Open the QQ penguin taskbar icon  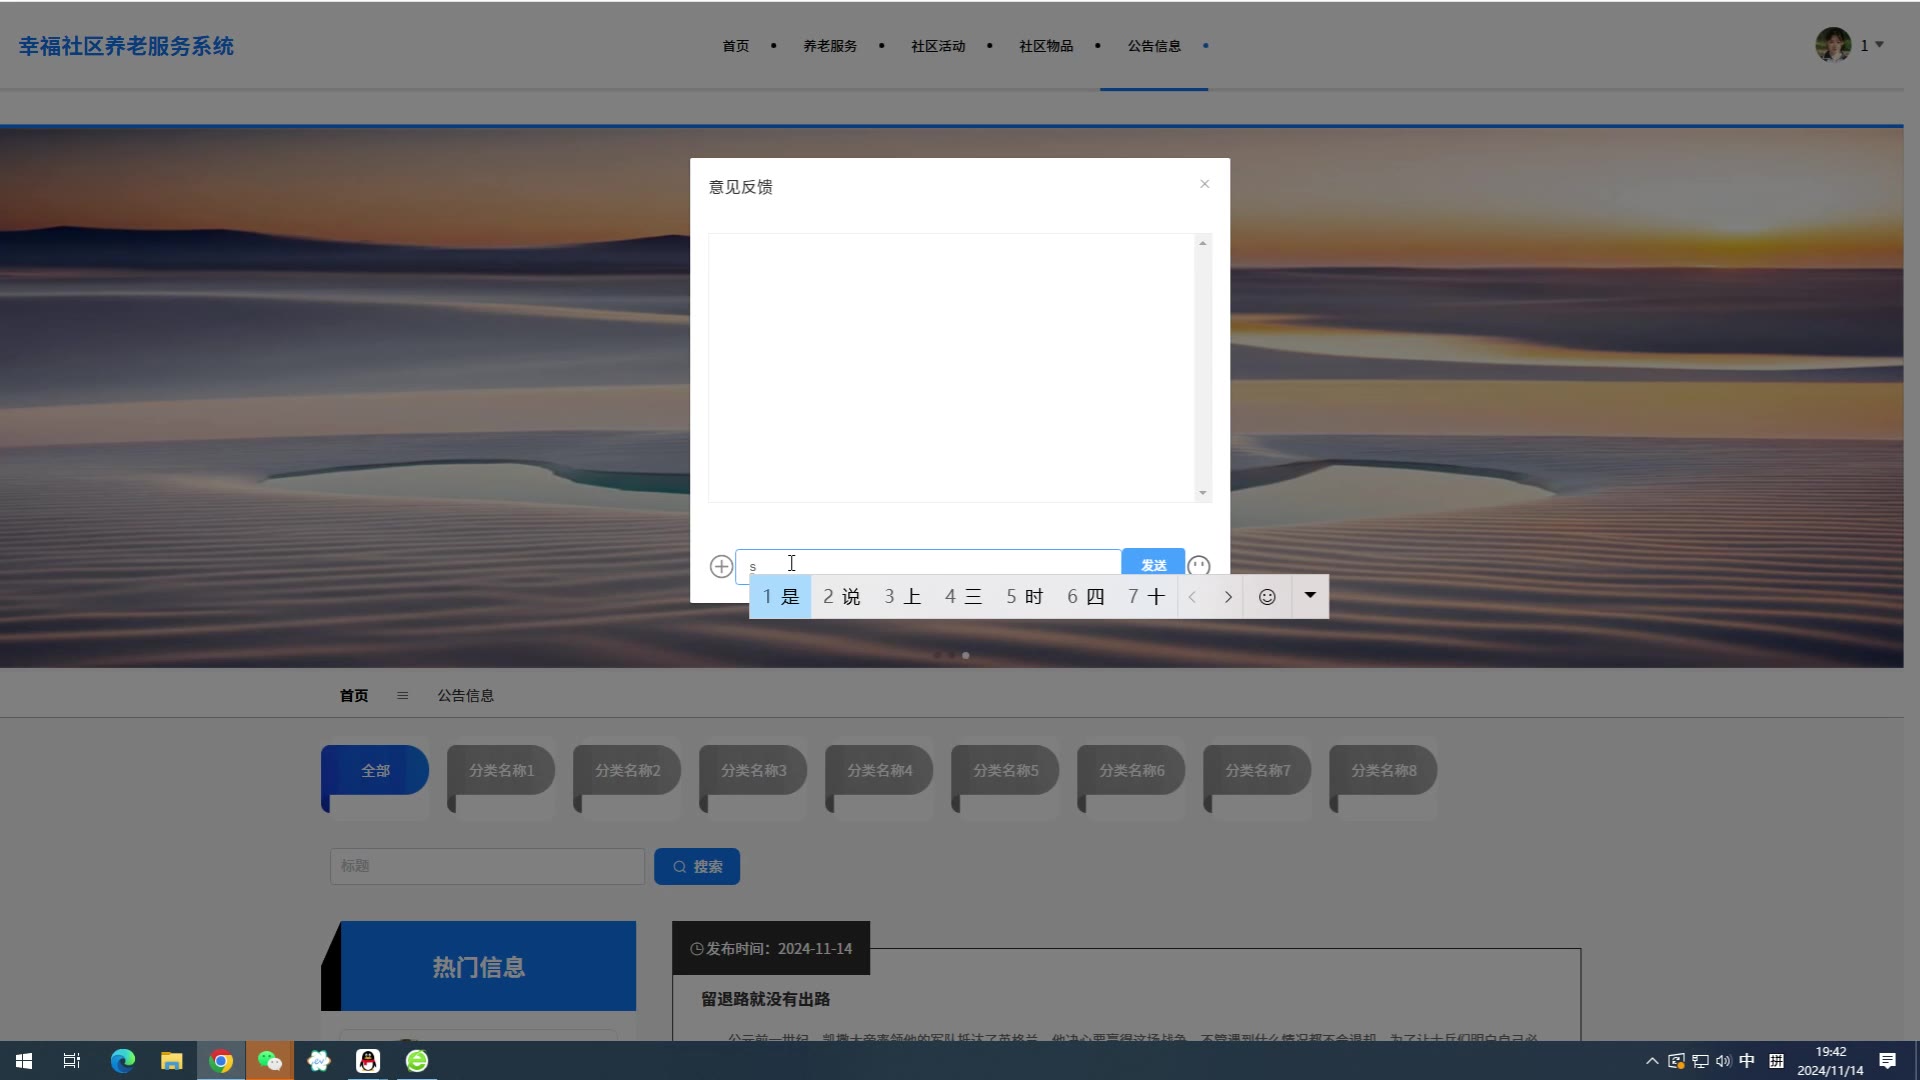368,1061
